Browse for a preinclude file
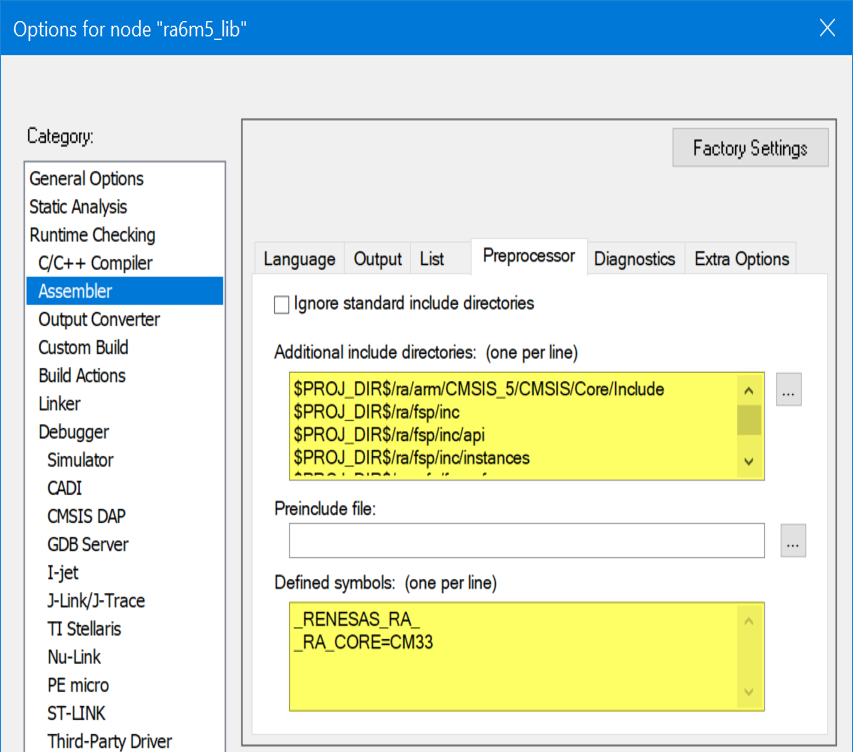Image resolution: width=853 pixels, height=752 pixels. (x=793, y=541)
